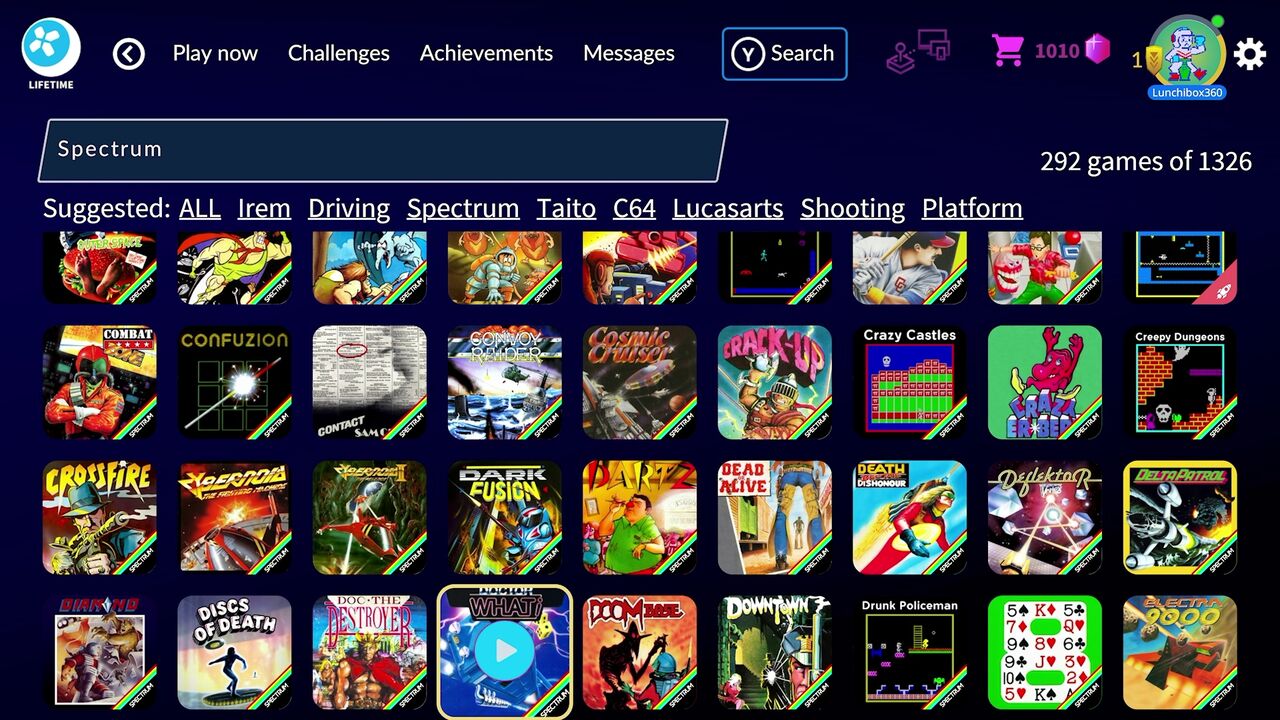1280x720 pixels.
Task: Open the settings gear icon
Action: click(1250, 53)
